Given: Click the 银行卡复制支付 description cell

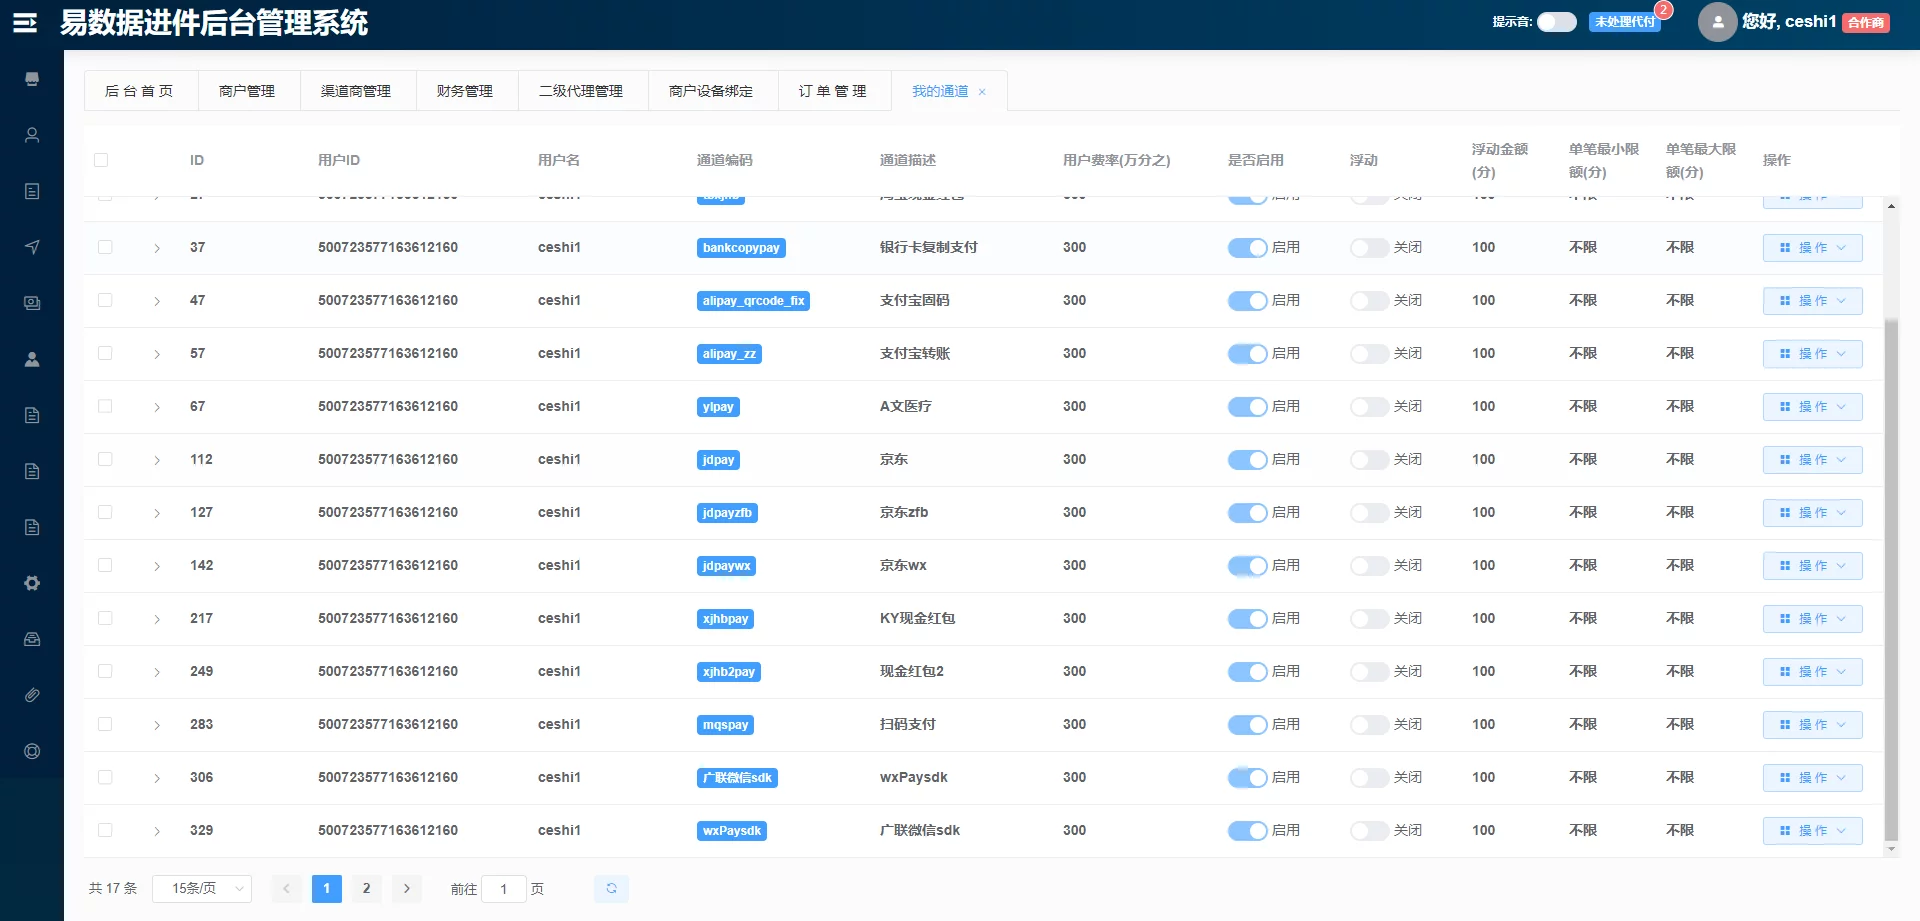Looking at the screenshot, I should (929, 247).
